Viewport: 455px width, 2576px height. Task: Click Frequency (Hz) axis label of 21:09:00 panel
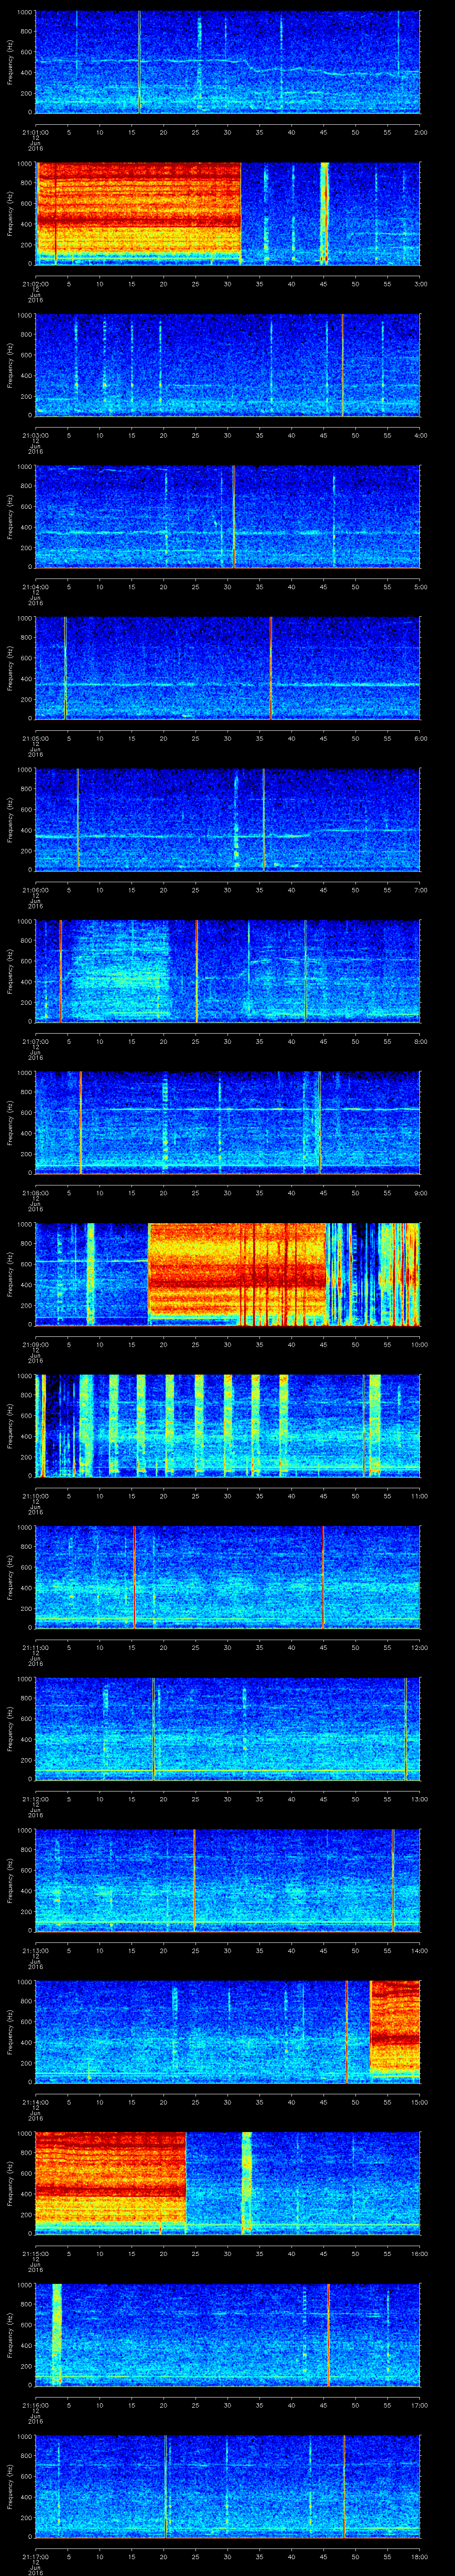(10, 1274)
